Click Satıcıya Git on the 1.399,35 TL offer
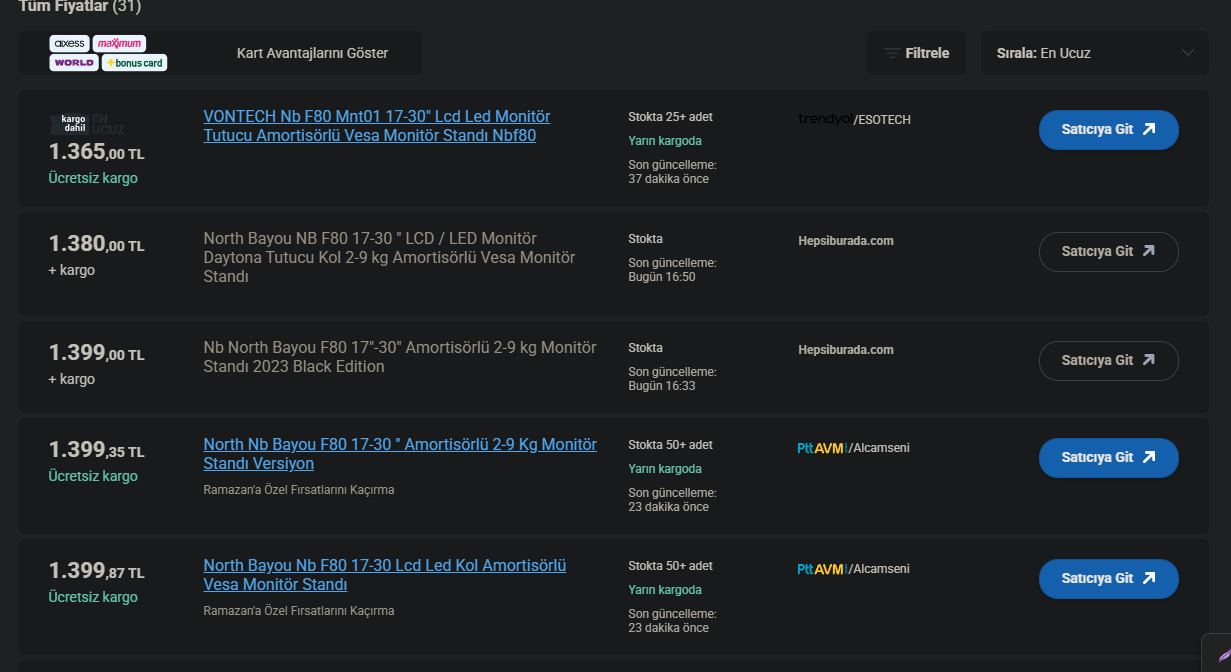The width and height of the screenshot is (1231, 672). pos(1108,458)
